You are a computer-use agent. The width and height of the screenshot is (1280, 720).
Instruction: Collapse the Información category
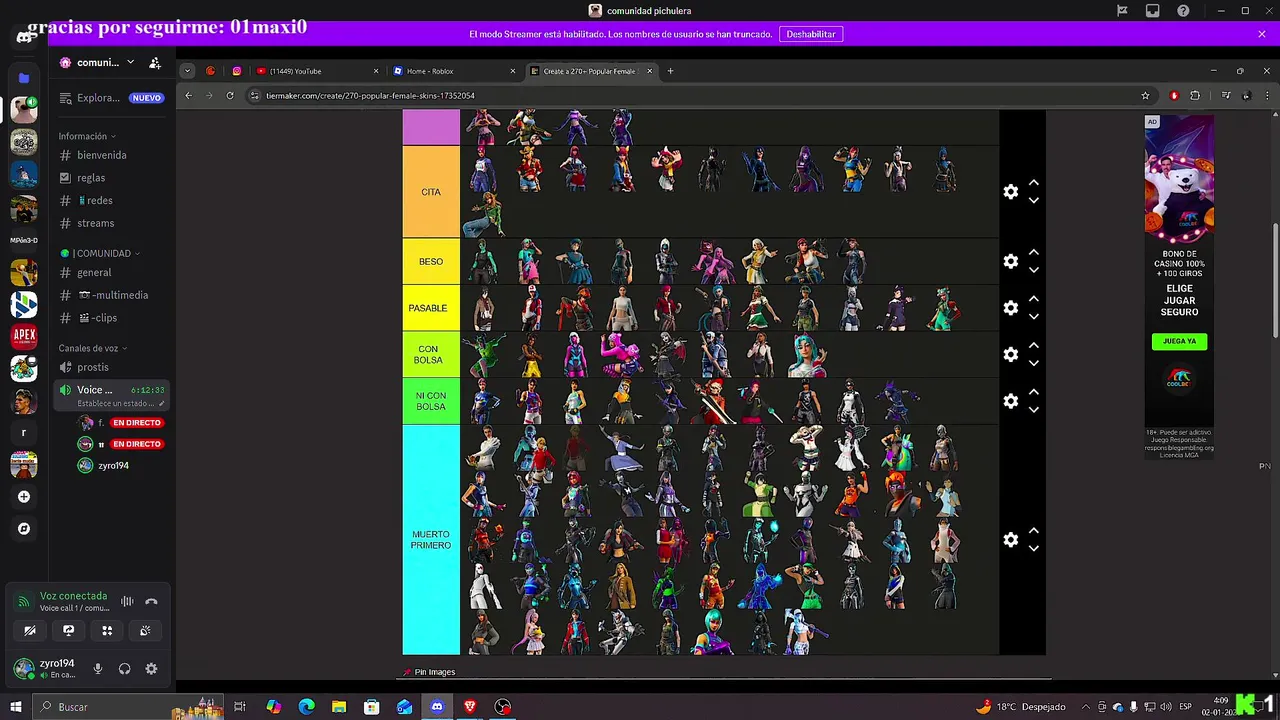(x=86, y=136)
